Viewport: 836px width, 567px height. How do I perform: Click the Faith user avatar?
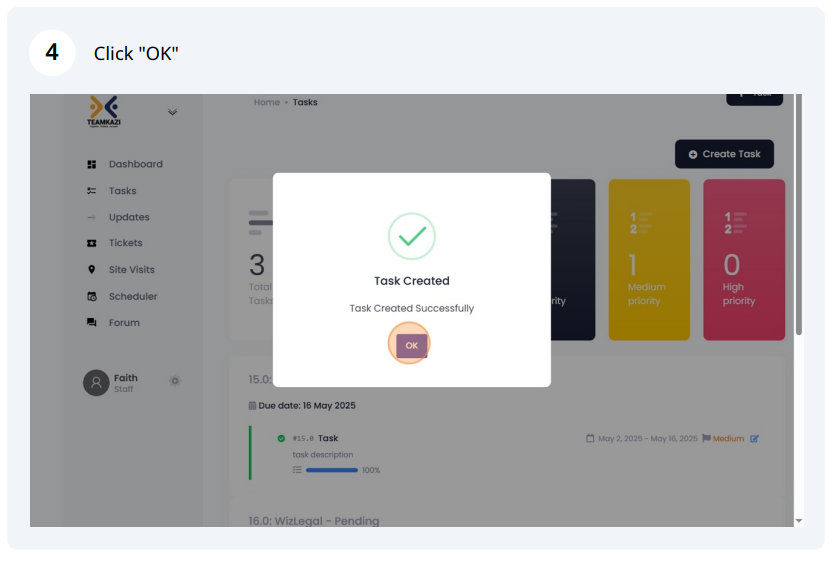click(x=96, y=383)
